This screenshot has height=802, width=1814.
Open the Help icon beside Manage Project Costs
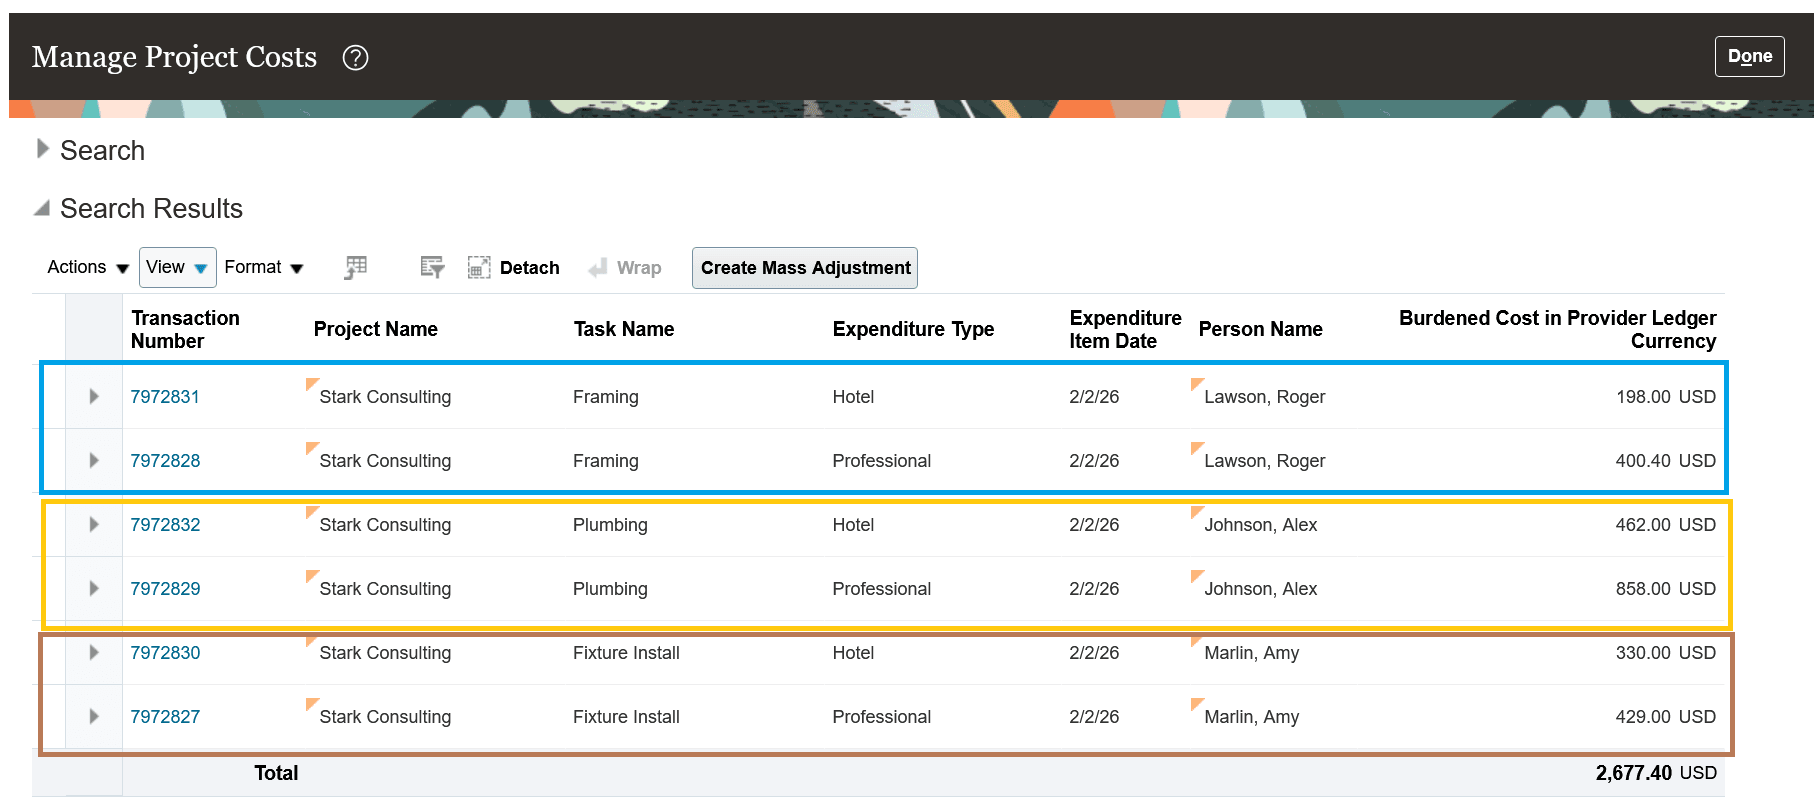click(x=355, y=58)
